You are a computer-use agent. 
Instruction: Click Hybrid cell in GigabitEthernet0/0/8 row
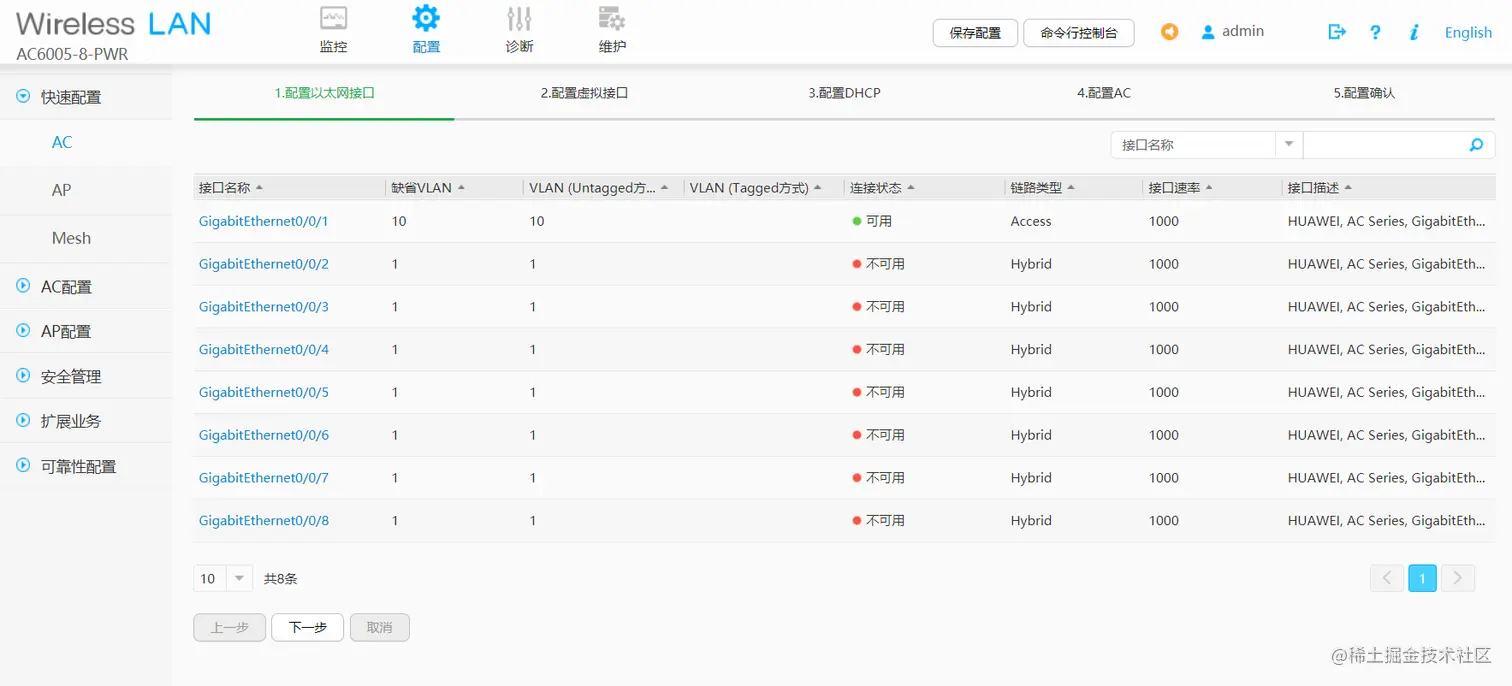click(1031, 521)
